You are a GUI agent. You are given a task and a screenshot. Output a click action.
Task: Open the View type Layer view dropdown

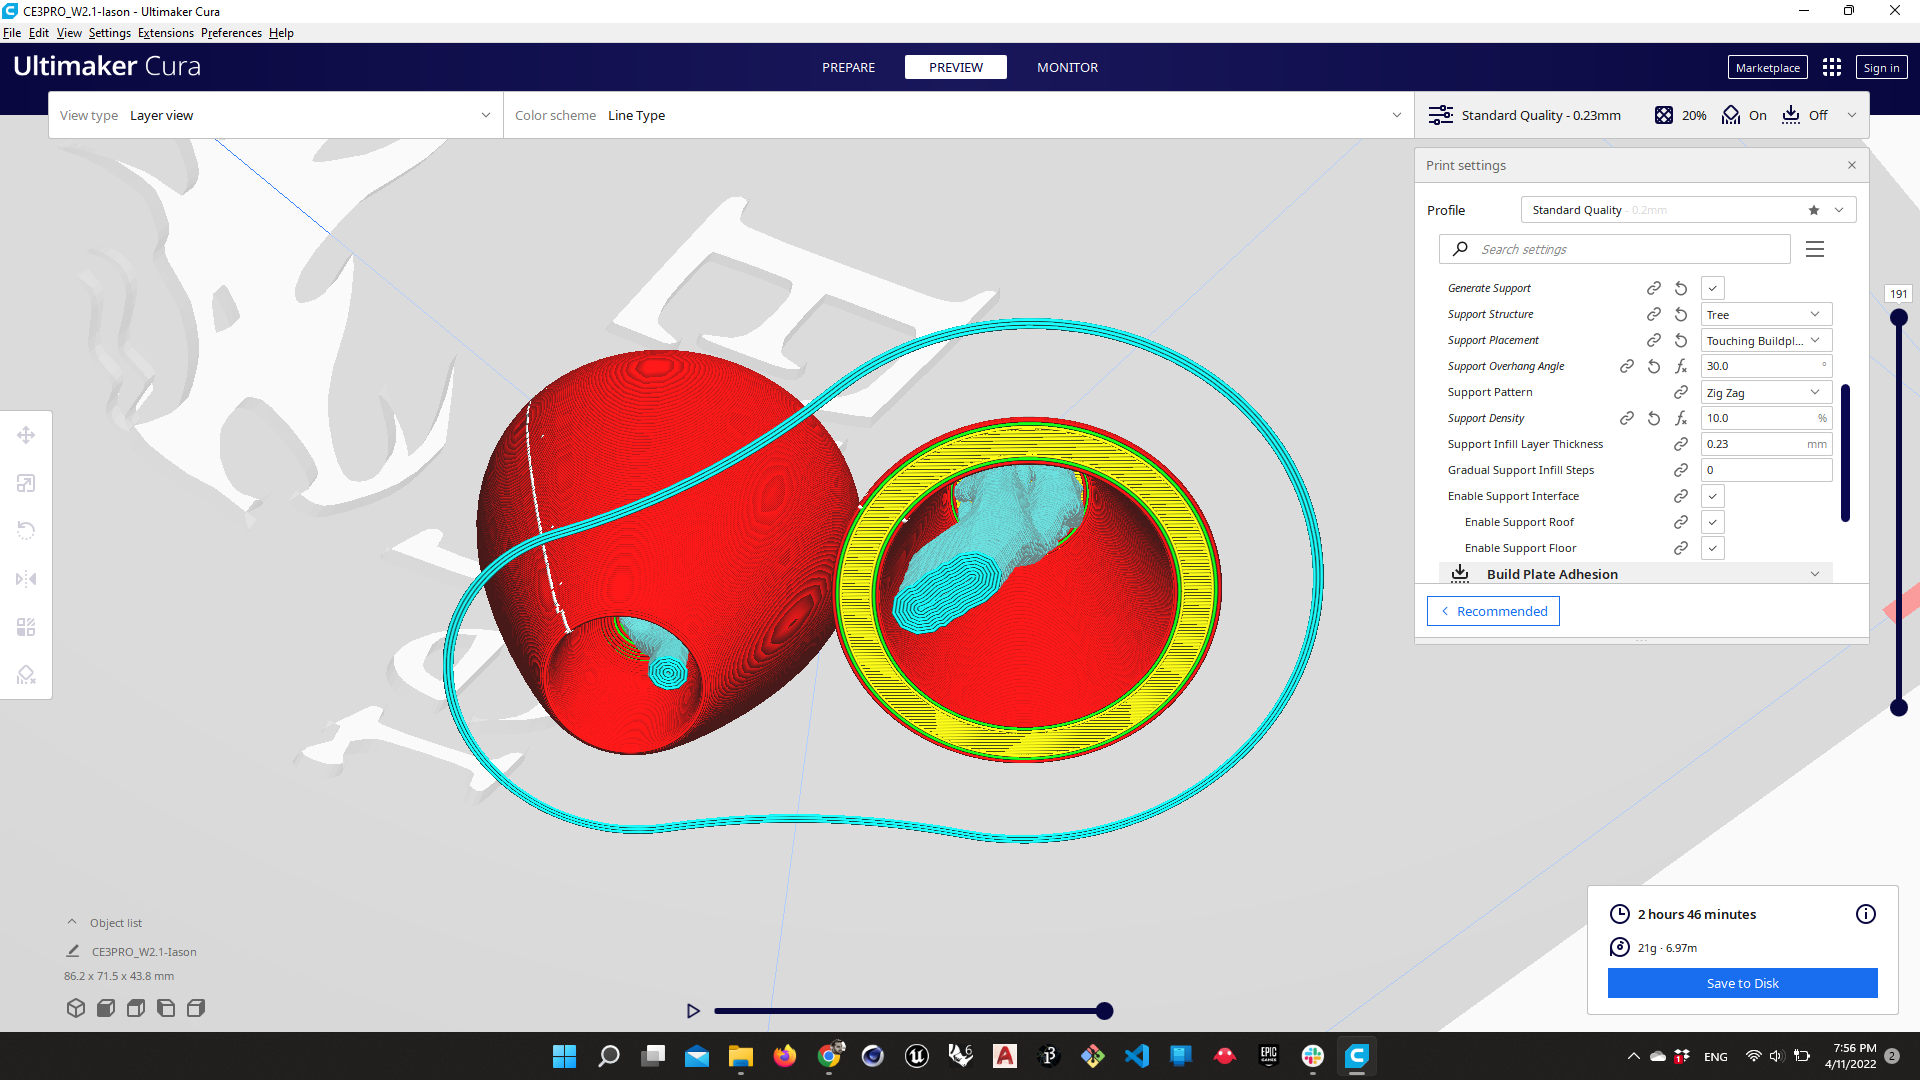[276, 115]
